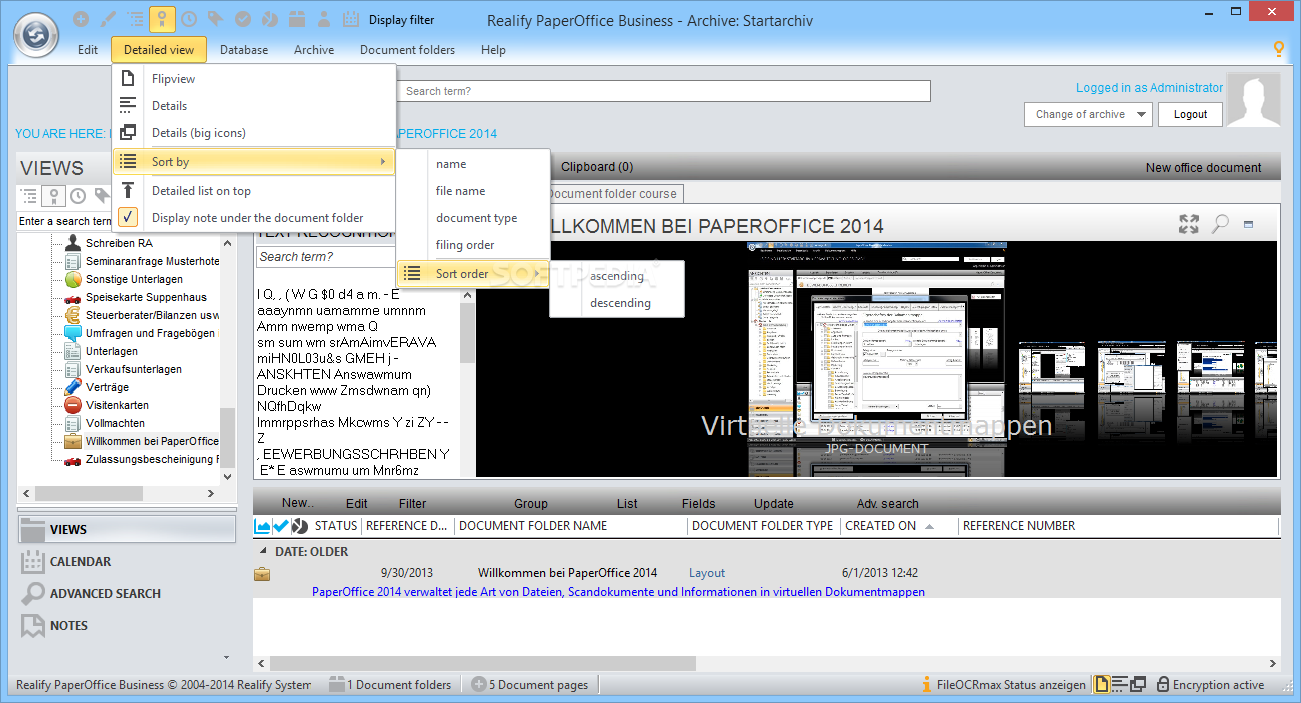Open ADVANCED SEARCH in the sidebar
1301x703 pixels.
coord(127,594)
